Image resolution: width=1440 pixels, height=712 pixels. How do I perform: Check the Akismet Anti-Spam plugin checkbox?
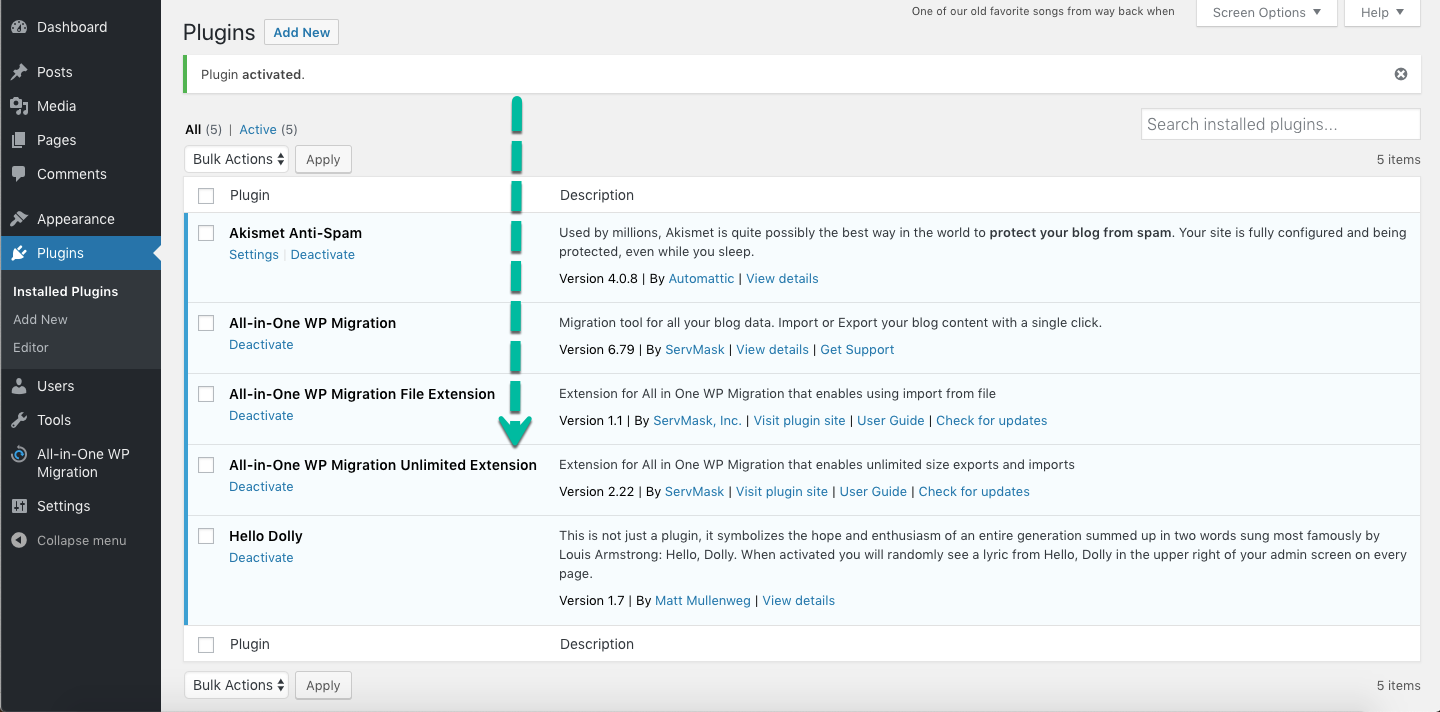click(x=206, y=233)
